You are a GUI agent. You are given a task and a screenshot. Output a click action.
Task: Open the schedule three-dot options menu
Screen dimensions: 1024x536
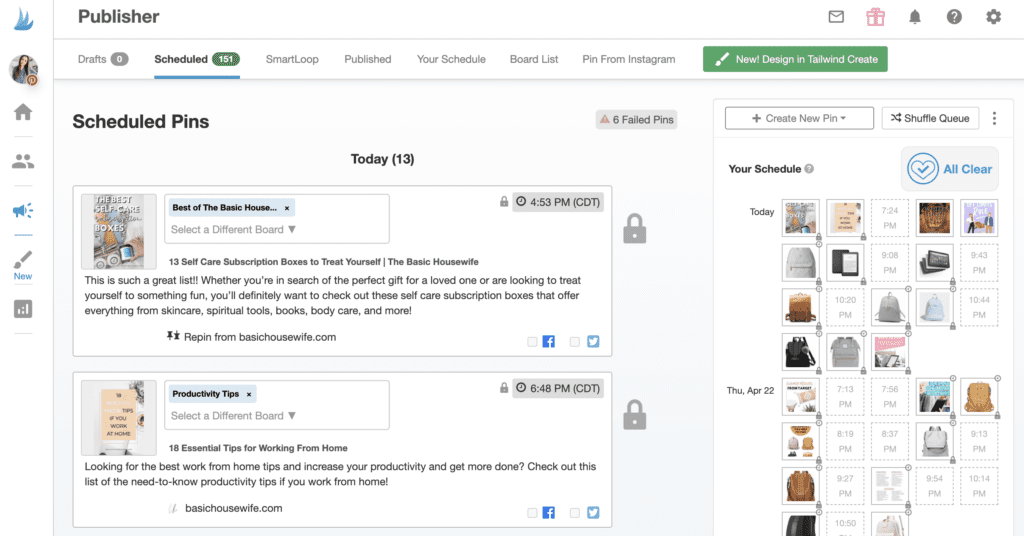[994, 118]
